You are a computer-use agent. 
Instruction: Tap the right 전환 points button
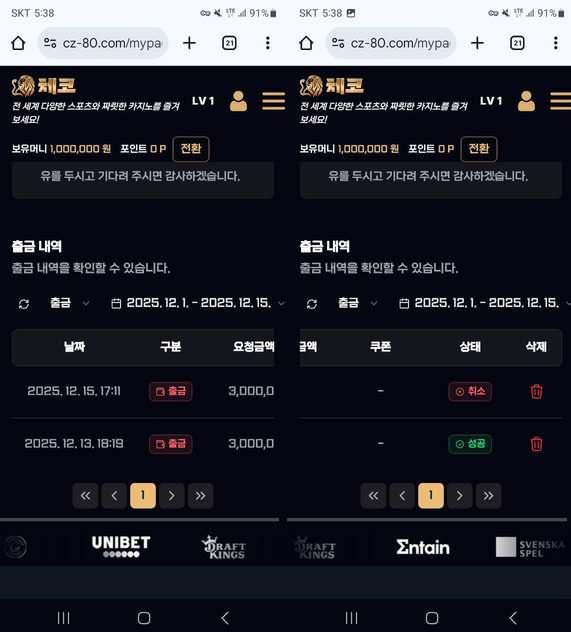tap(479, 149)
